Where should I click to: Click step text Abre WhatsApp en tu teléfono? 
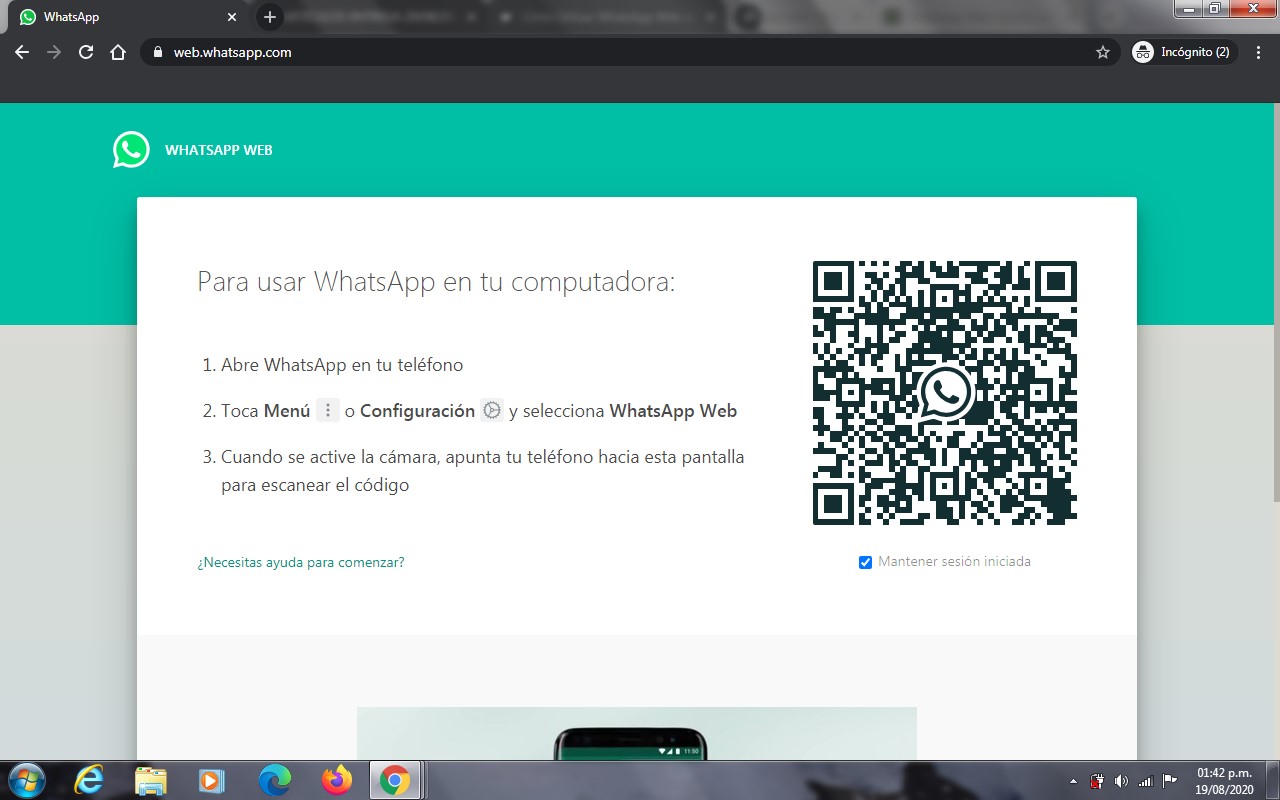[x=342, y=365]
